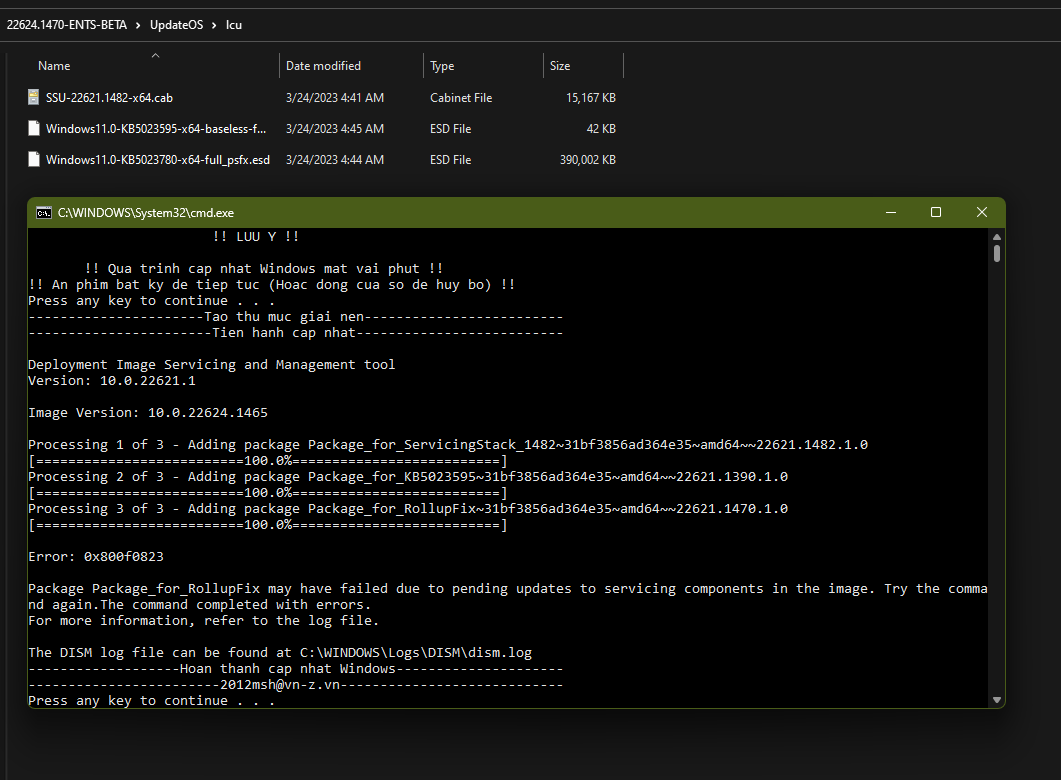This screenshot has height=780, width=1061.
Task: Open the cmd.exe title bar system icon
Action: [x=44, y=213]
